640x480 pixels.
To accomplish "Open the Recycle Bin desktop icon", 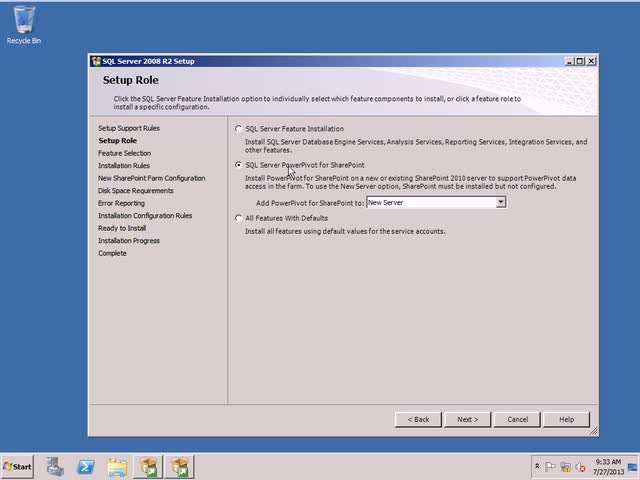I will [24, 24].
